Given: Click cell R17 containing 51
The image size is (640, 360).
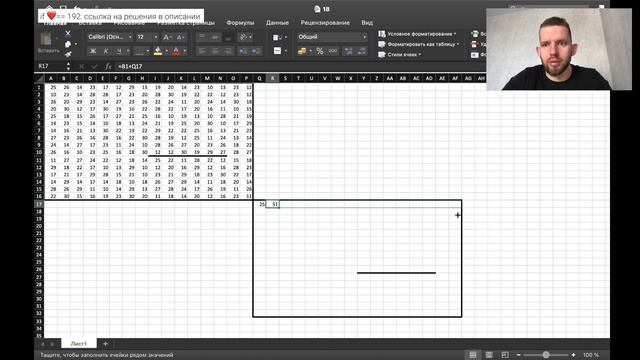Looking at the screenshot, I should point(273,204).
